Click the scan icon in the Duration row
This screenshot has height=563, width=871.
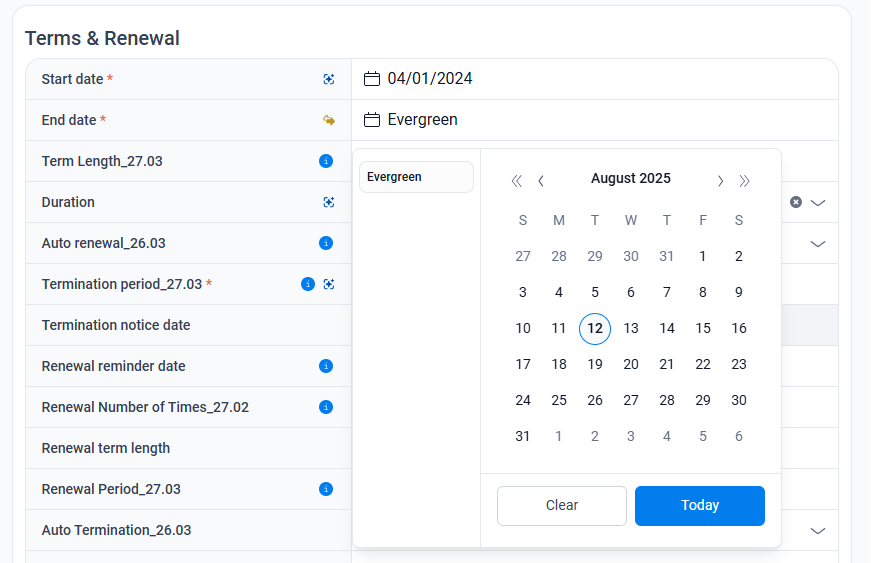(x=328, y=202)
